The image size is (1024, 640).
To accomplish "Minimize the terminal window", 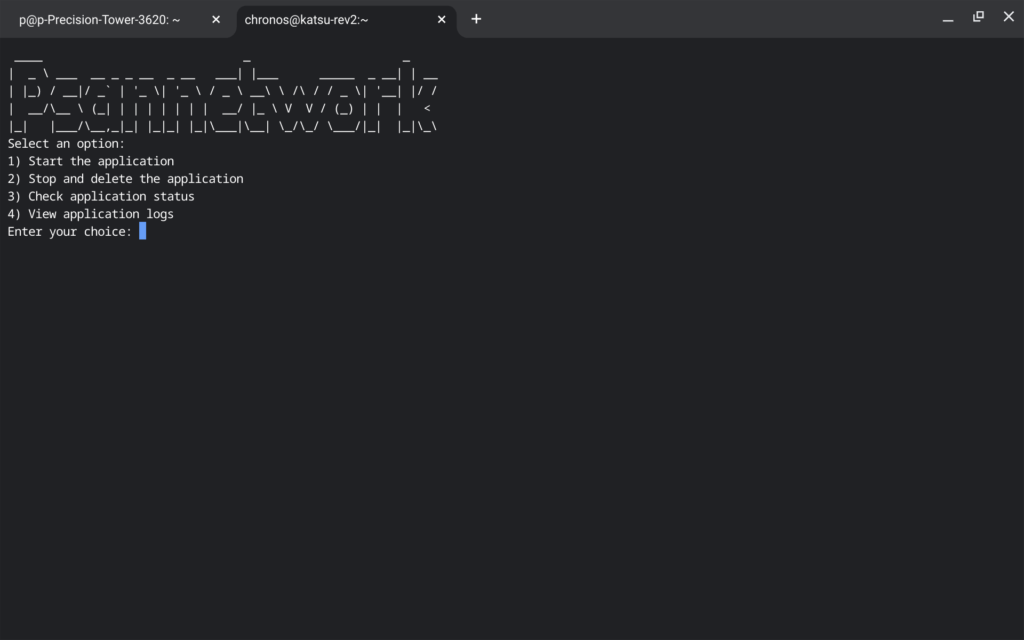I will (x=948, y=18).
